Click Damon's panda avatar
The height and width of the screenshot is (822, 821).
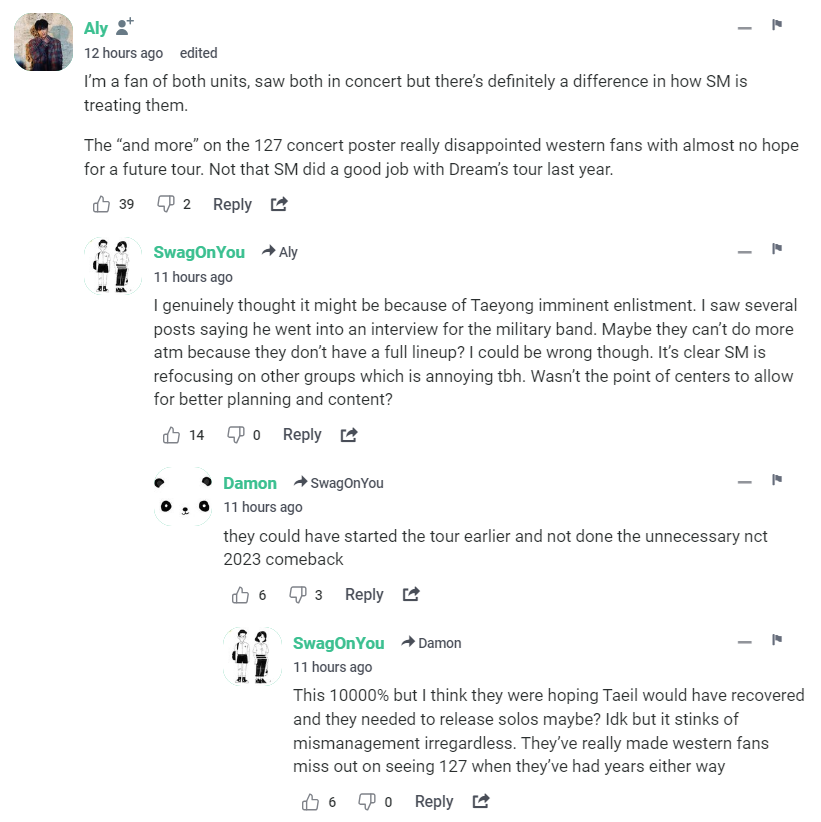(183, 497)
